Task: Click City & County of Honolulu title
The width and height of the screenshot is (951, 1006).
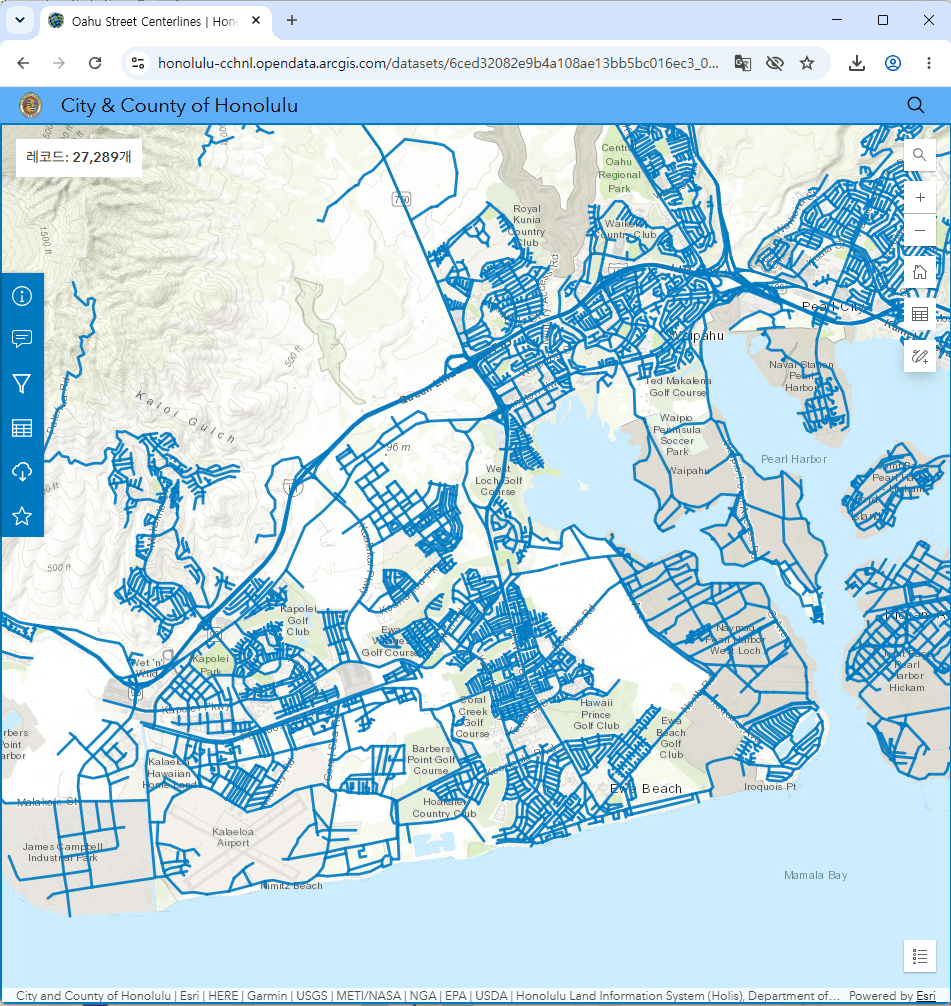Action: 179,105
